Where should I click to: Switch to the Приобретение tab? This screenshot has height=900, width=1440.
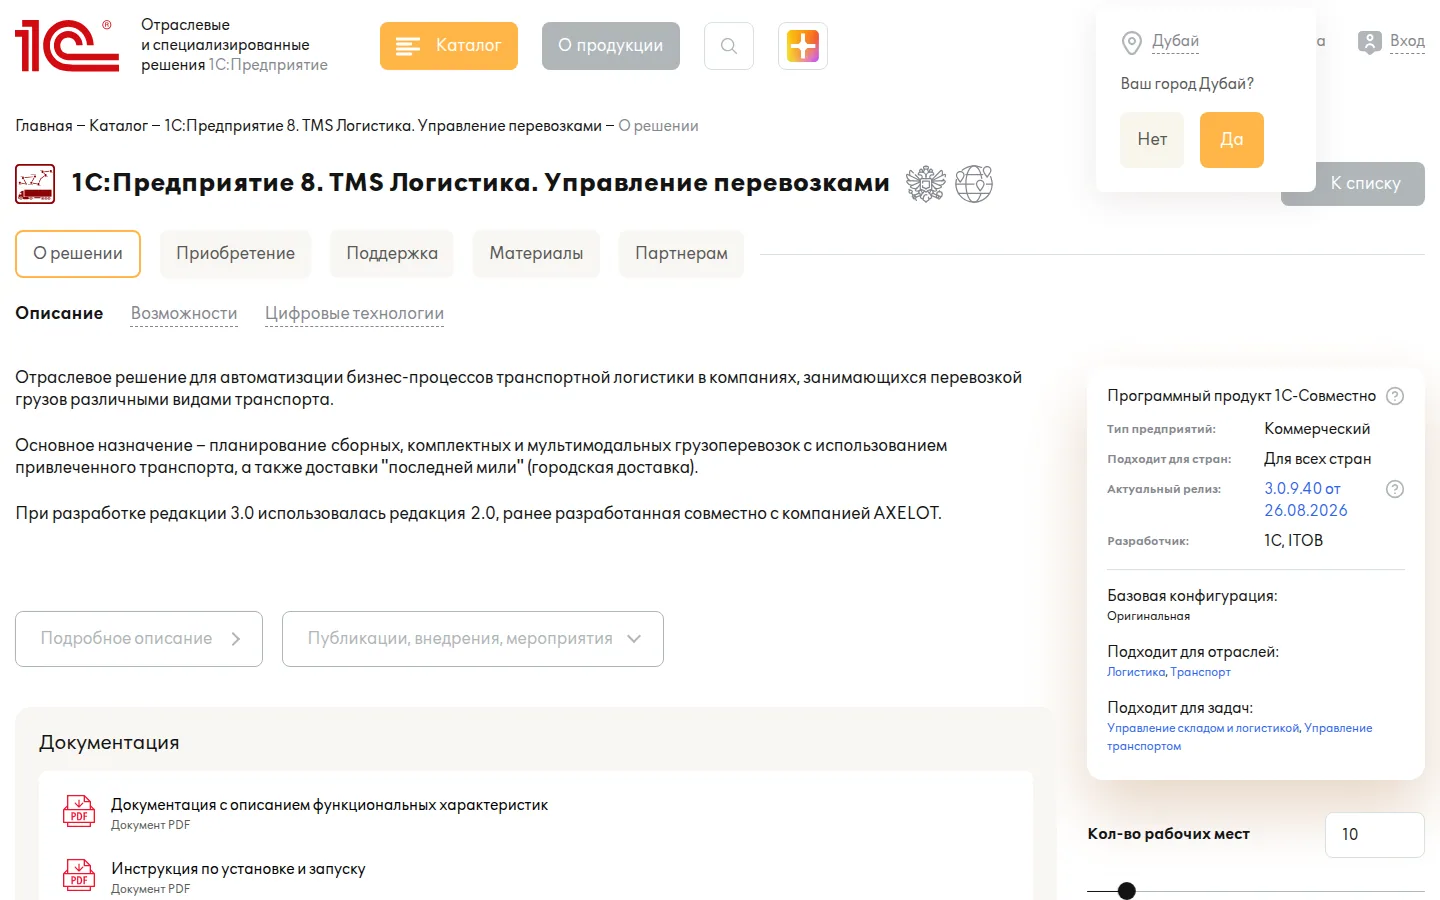(x=236, y=254)
